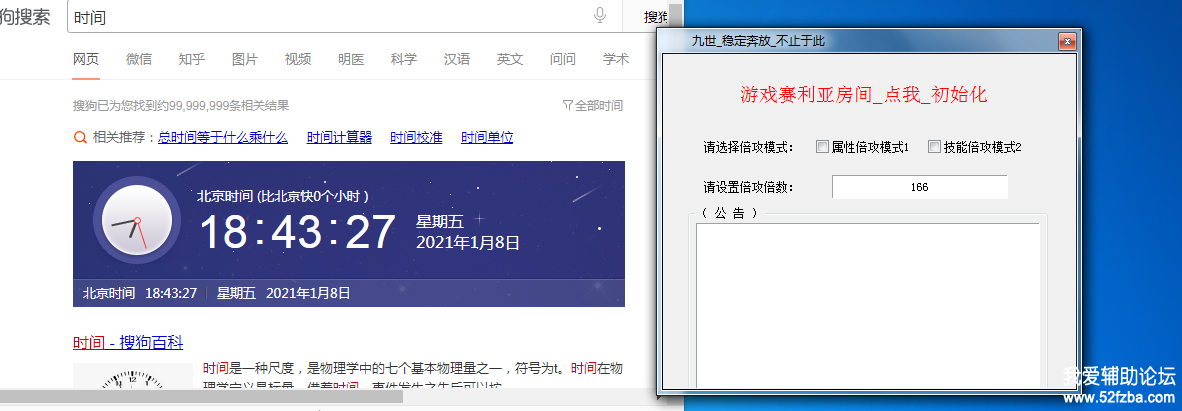The width and height of the screenshot is (1182, 411).
Task: Click the search box containing 时间
Action: [344, 17]
